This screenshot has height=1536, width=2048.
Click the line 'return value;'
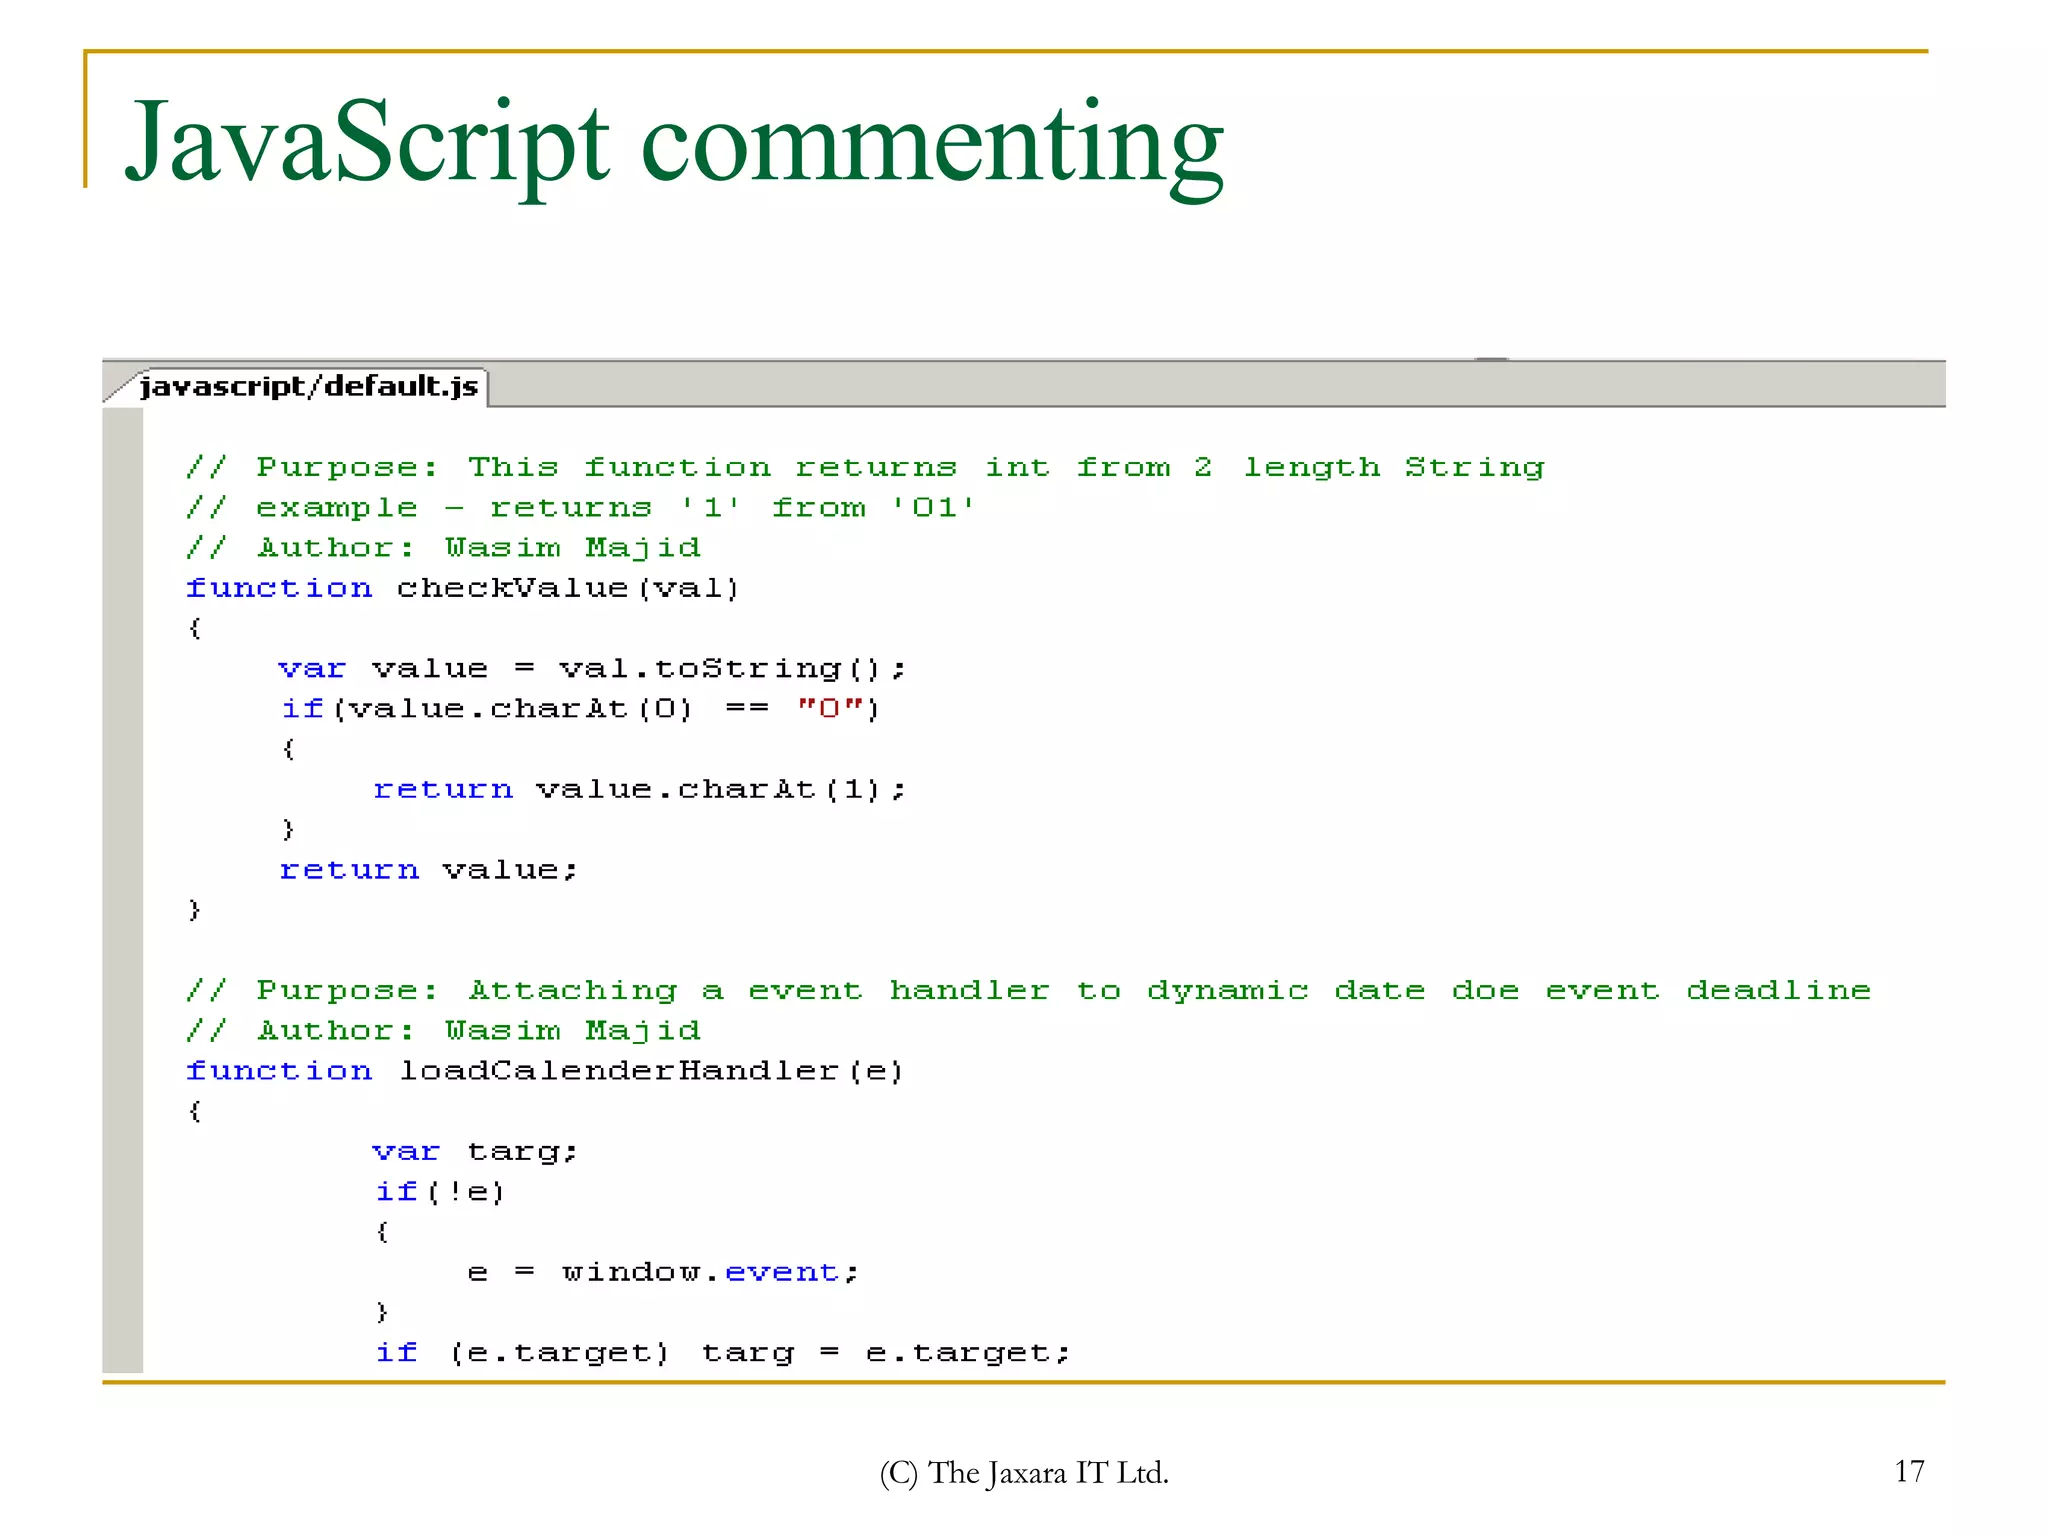(x=428, y=870)
